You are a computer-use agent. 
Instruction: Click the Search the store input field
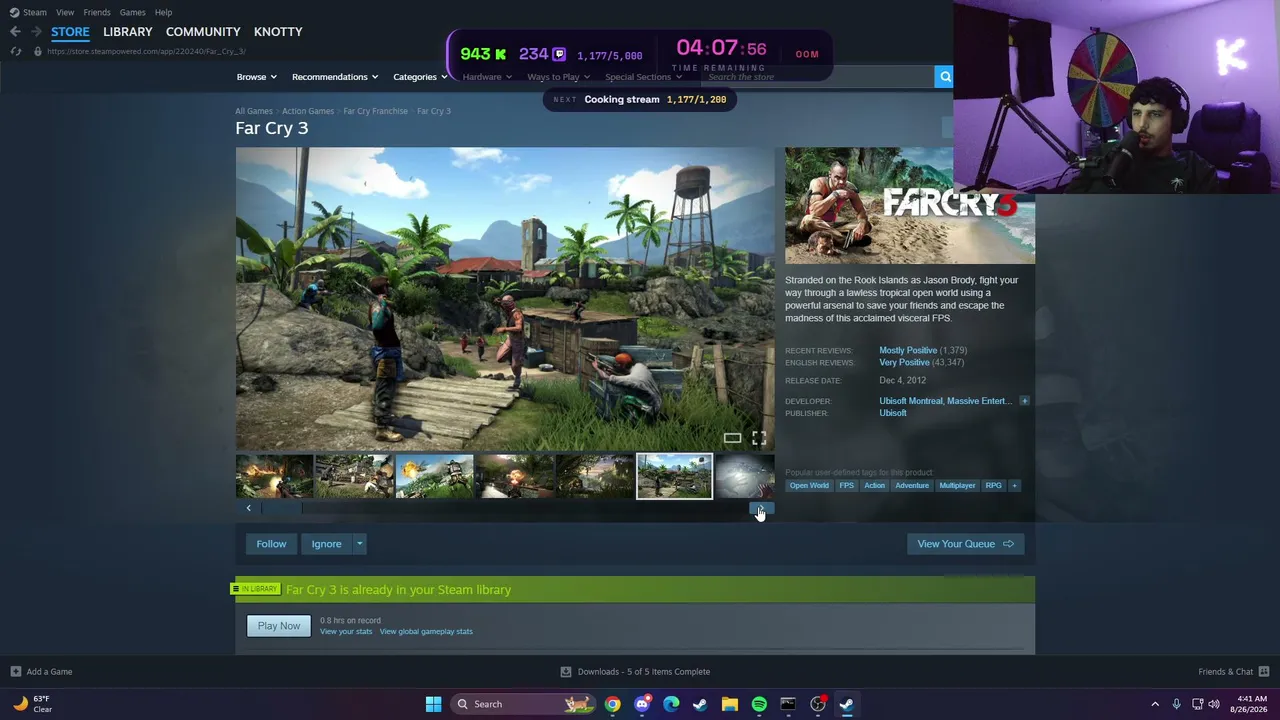pyautogui.click(x=818, y=77)
